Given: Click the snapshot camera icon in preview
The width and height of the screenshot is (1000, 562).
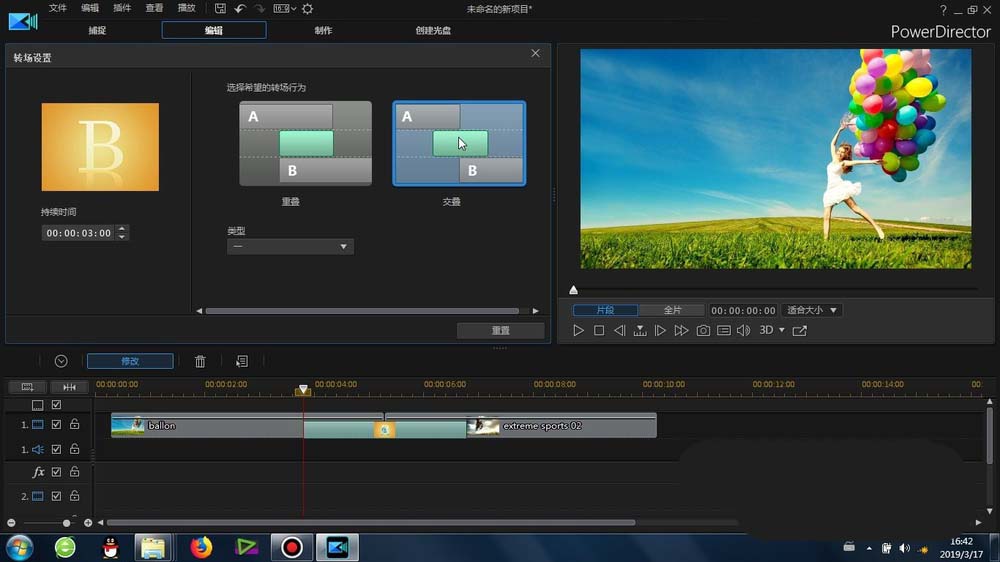Looking at the screenshot, I should pos(703,330).
